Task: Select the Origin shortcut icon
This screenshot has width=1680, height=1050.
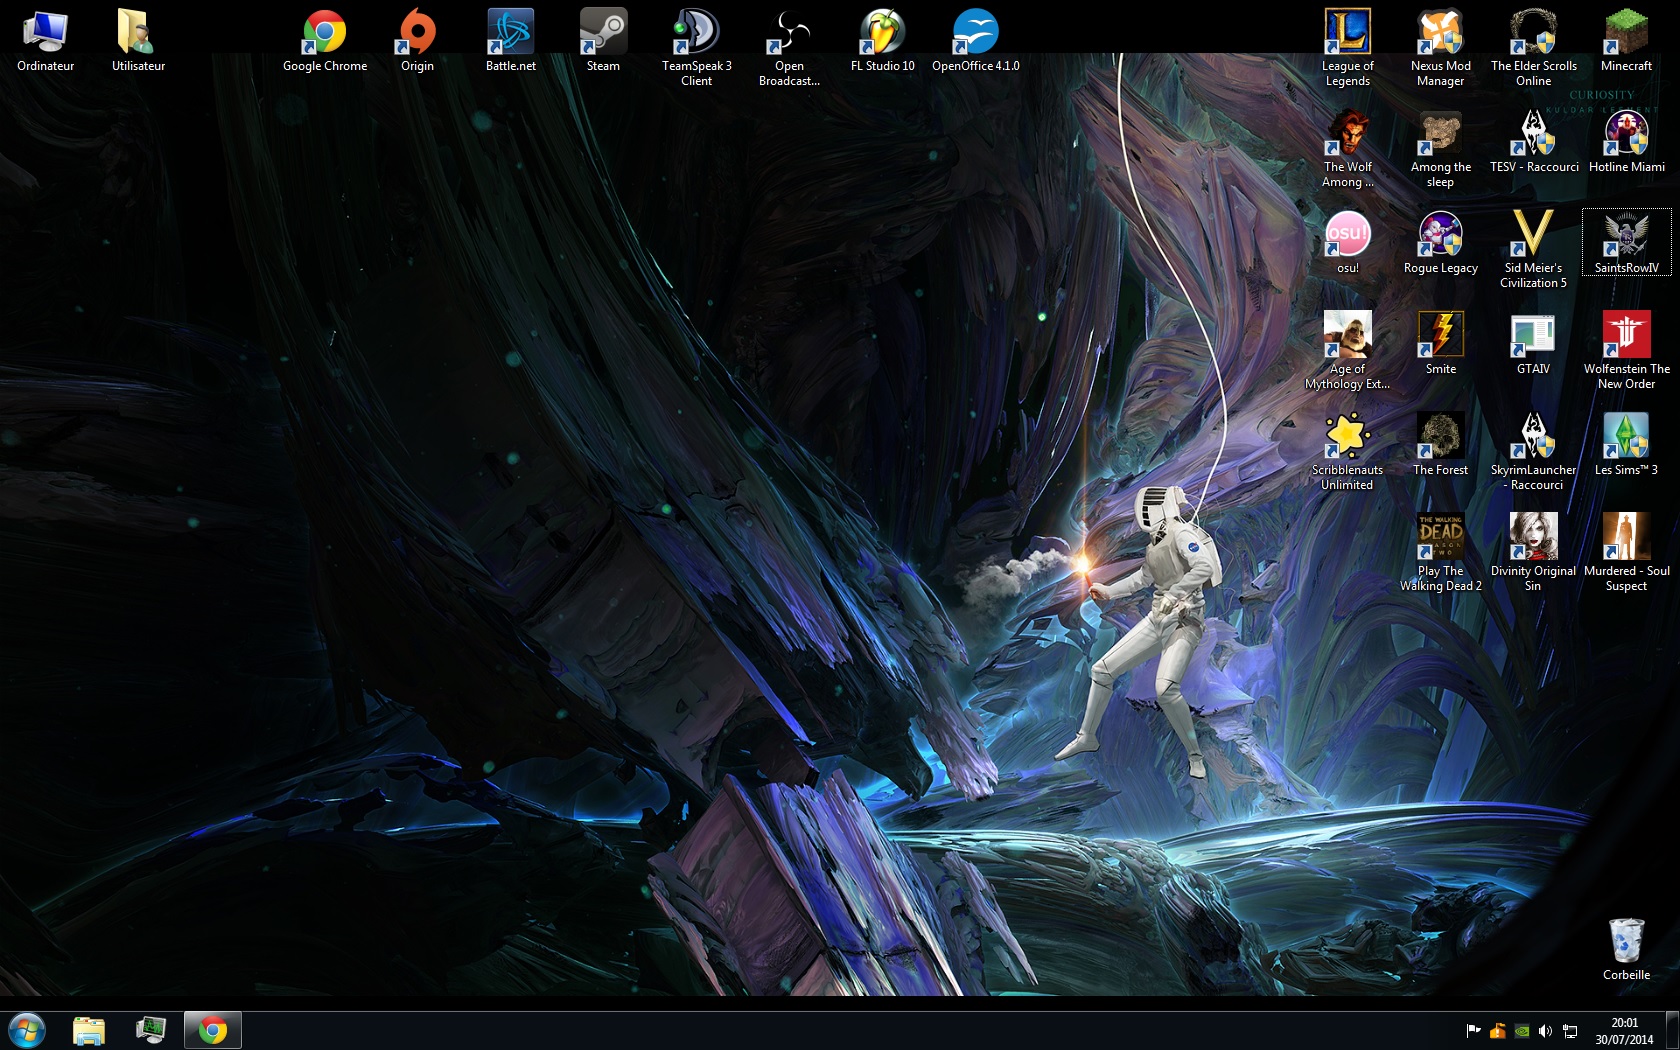Action: click(417, 42)
